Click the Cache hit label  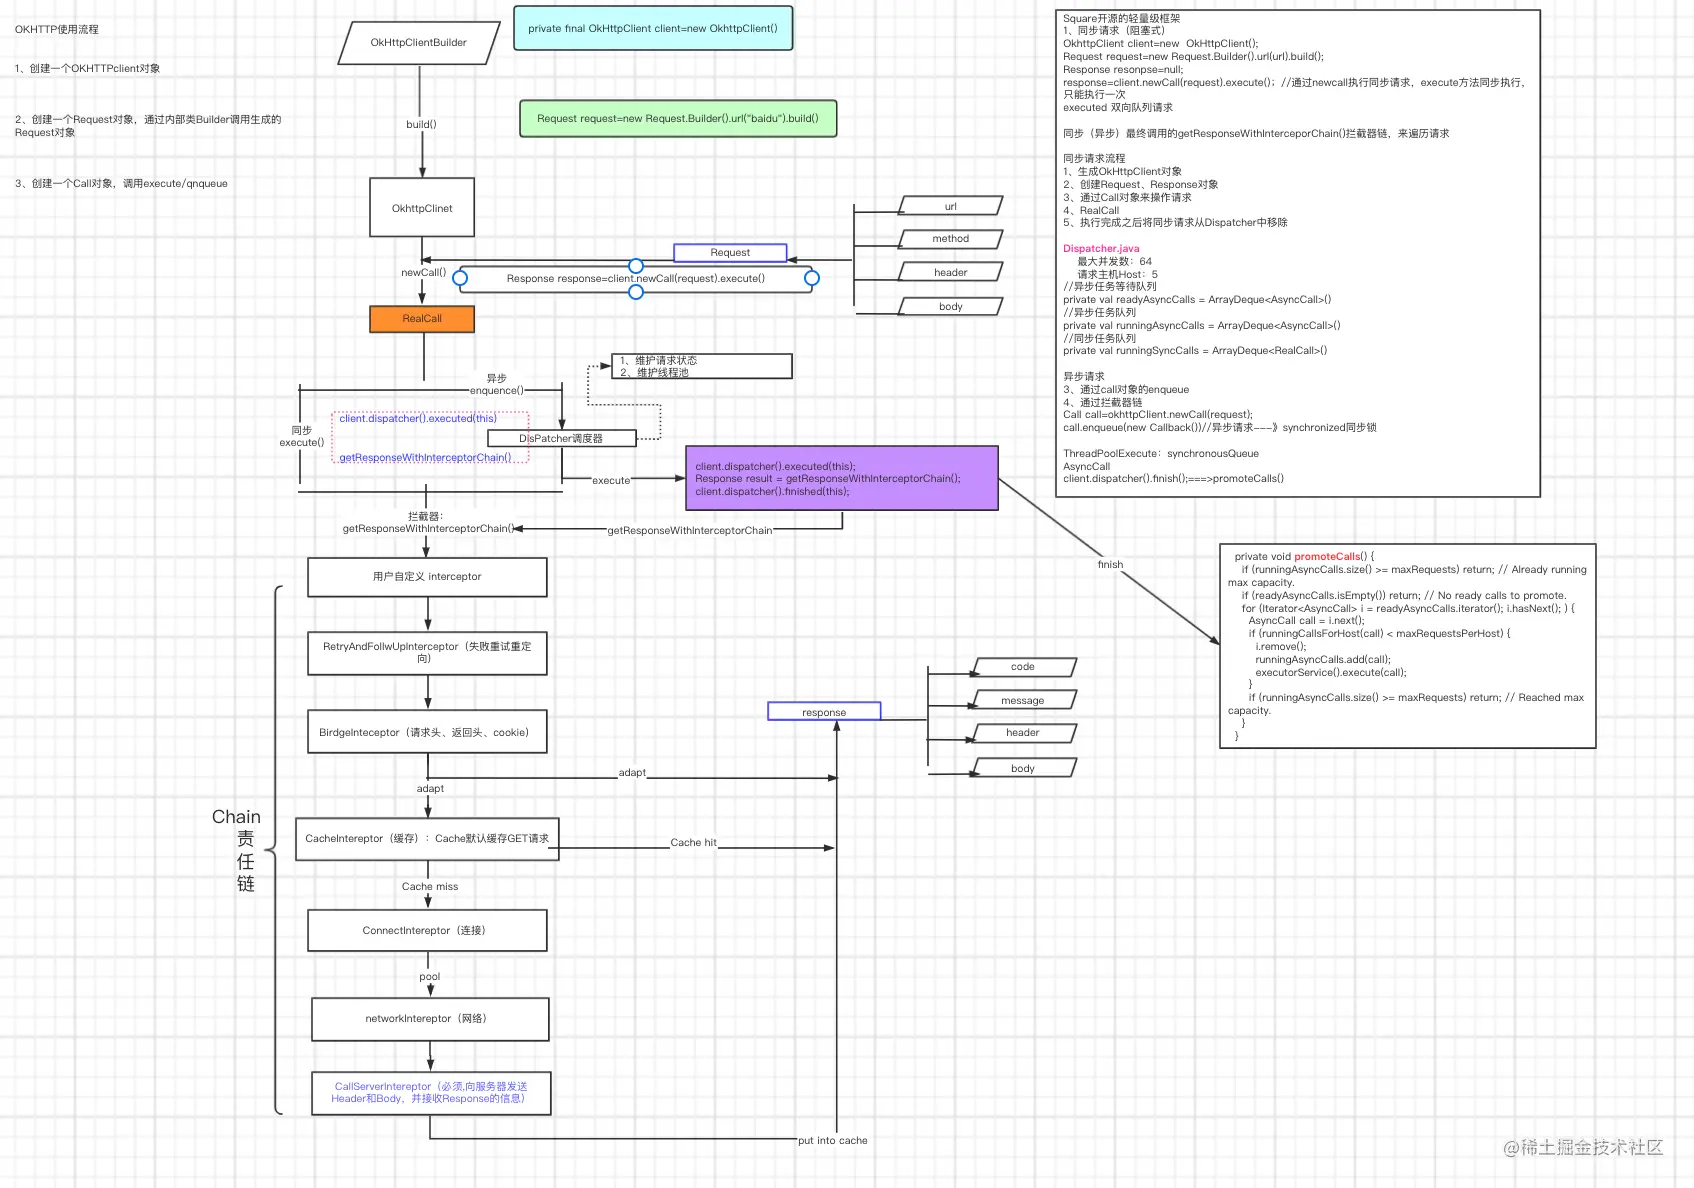693,843
